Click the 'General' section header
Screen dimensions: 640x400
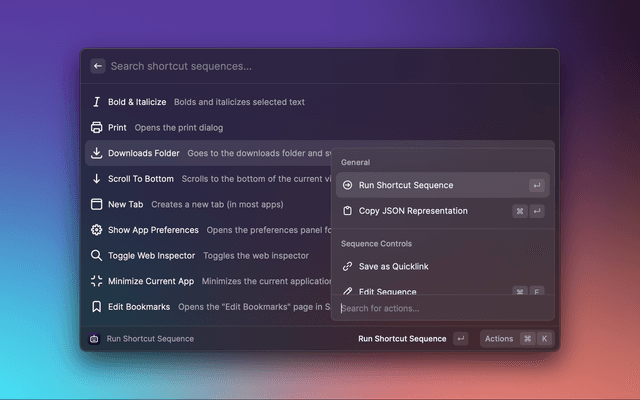(356, 162)
